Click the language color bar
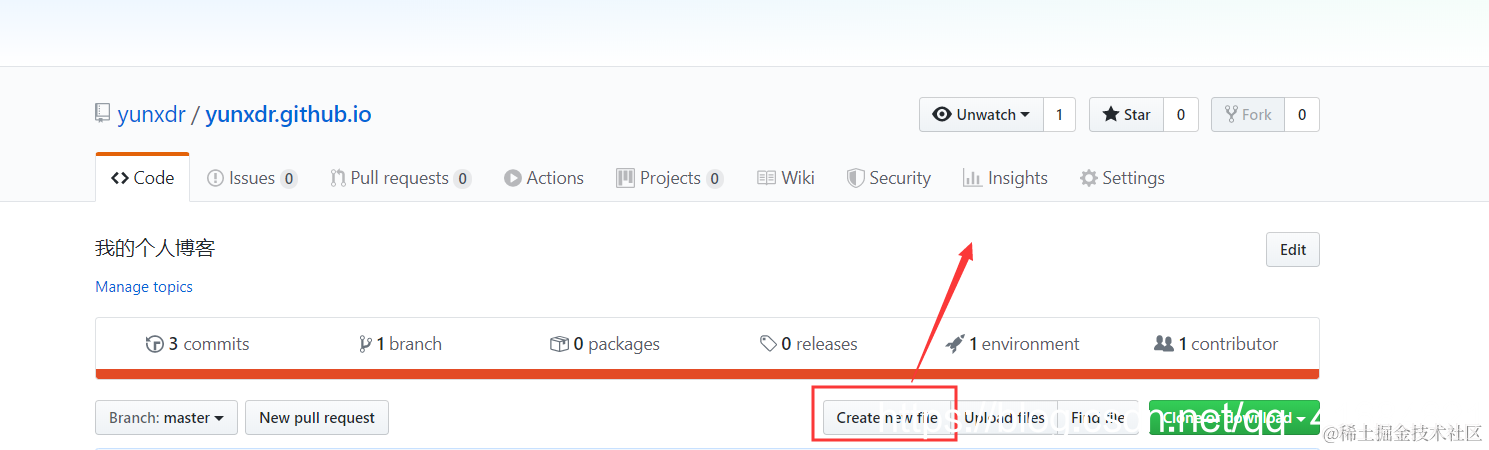Viewport: 1489px width, 450px height. 707,375
